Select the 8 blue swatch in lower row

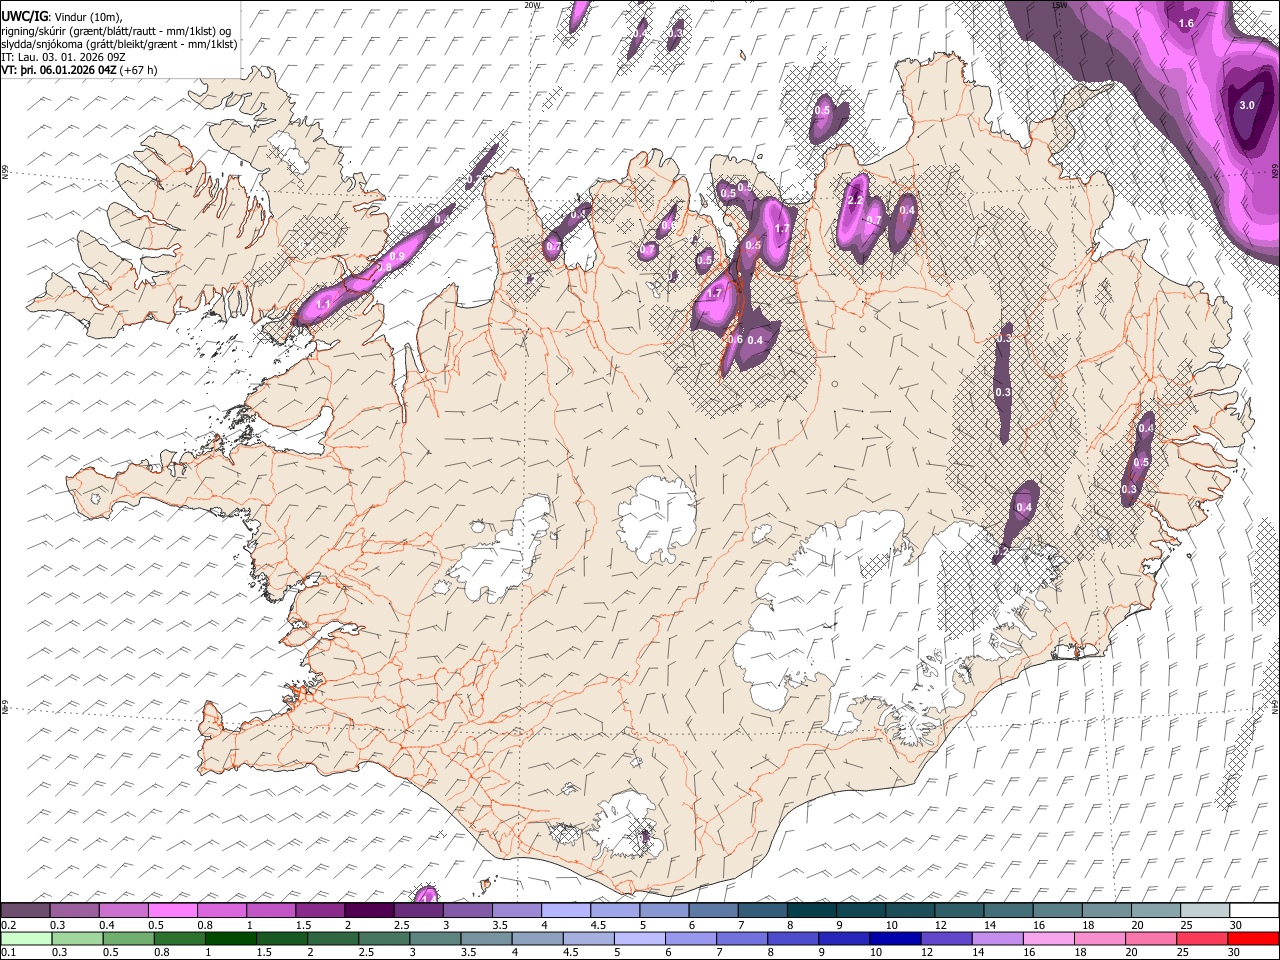(792, 939)
